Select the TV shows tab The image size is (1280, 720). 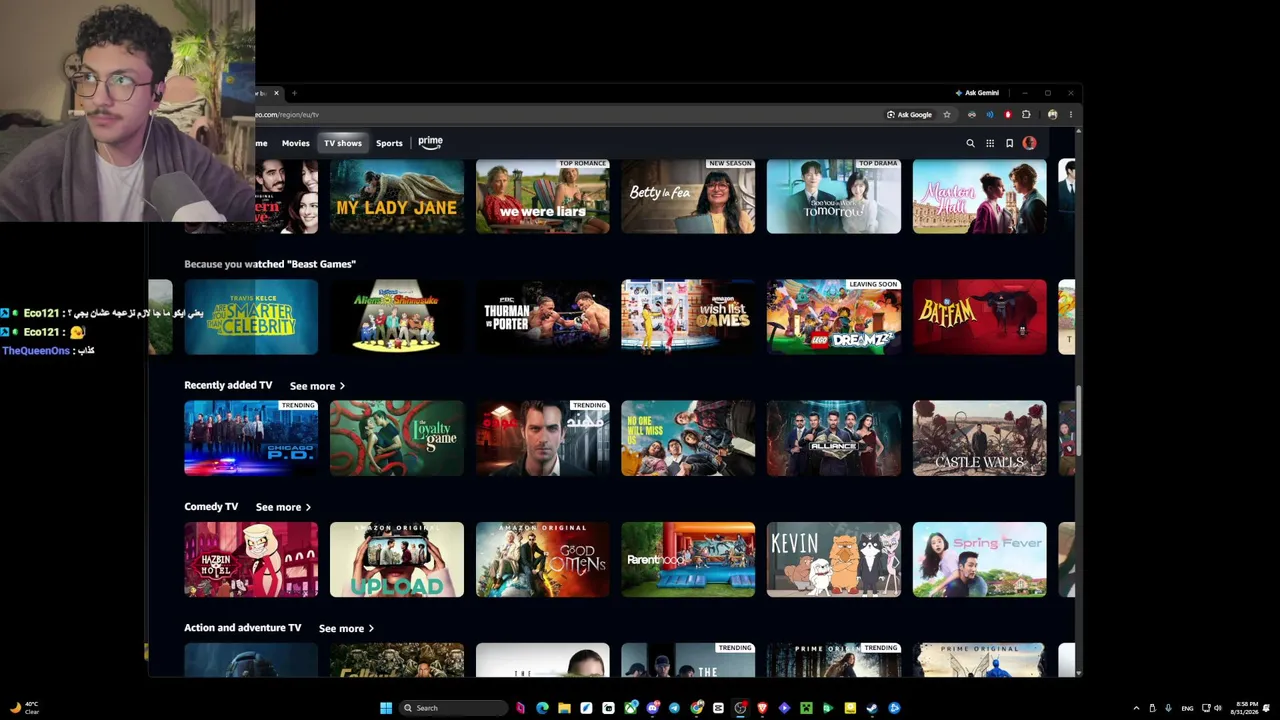point(343,143)
